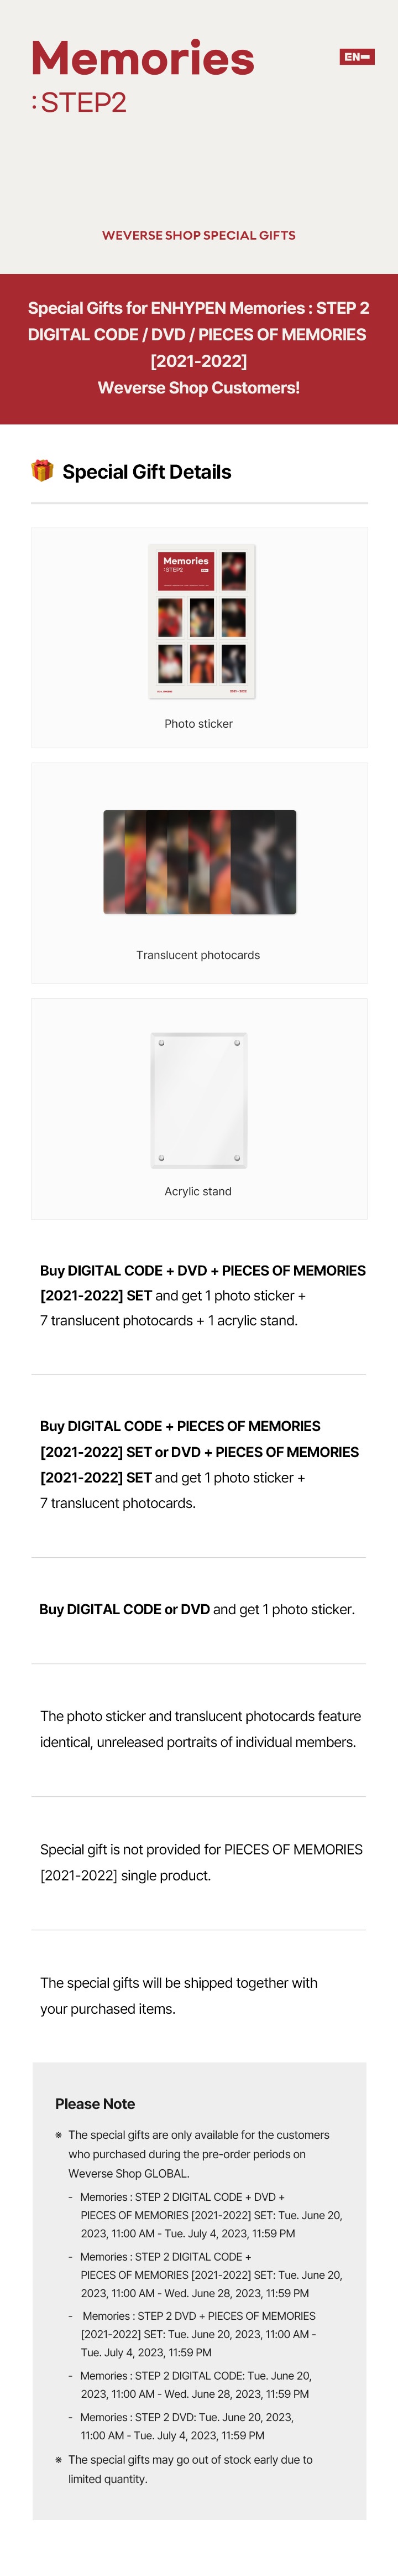Click the Photo sticker caption

(199, 724)
